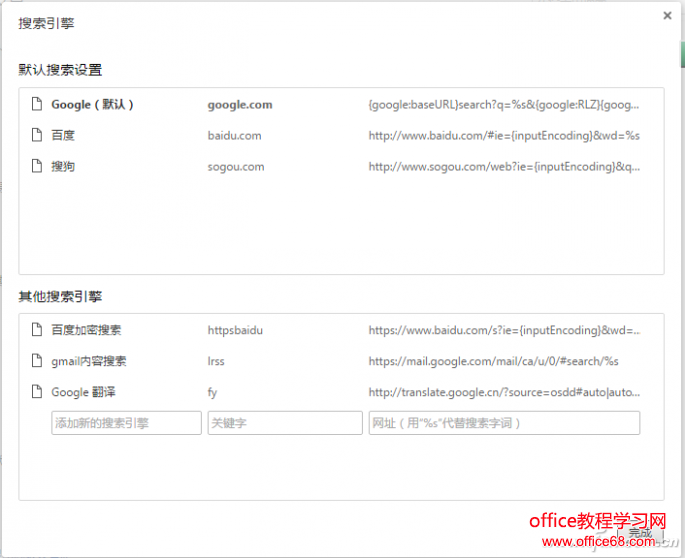Screen dimensions: 685x558
Task: Click the https://www.baidu.com/s?ie URL
Action: point(504,330)
